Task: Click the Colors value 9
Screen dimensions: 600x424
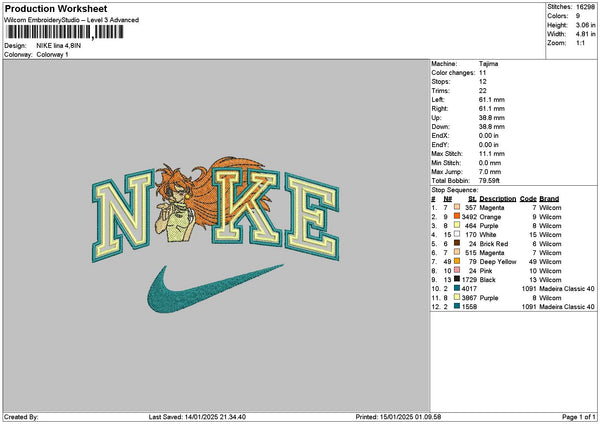Action: click(x=578, y=16)
